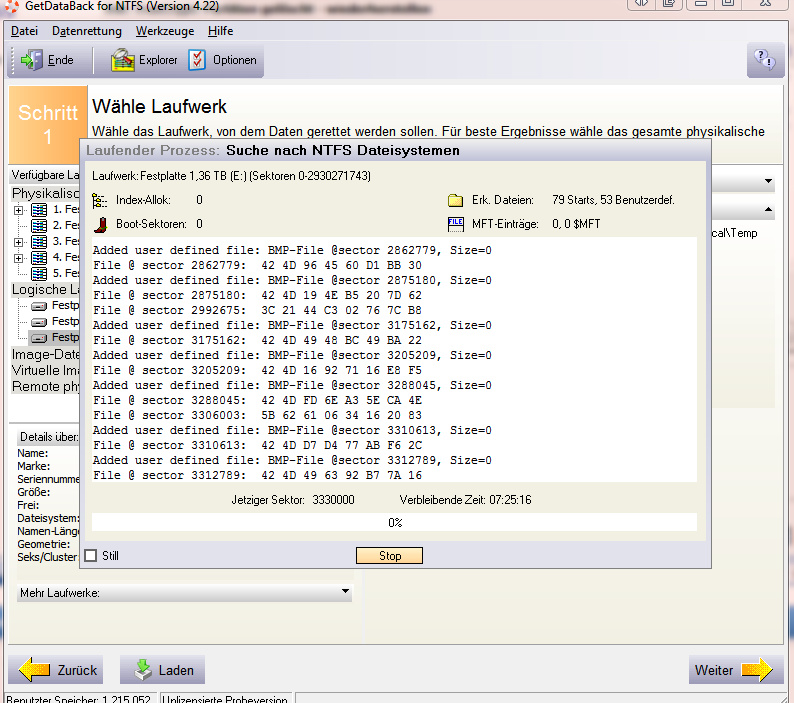Click the MFT-Einträge FILE icon
794x703 pixels.
[x=456, y=224]
